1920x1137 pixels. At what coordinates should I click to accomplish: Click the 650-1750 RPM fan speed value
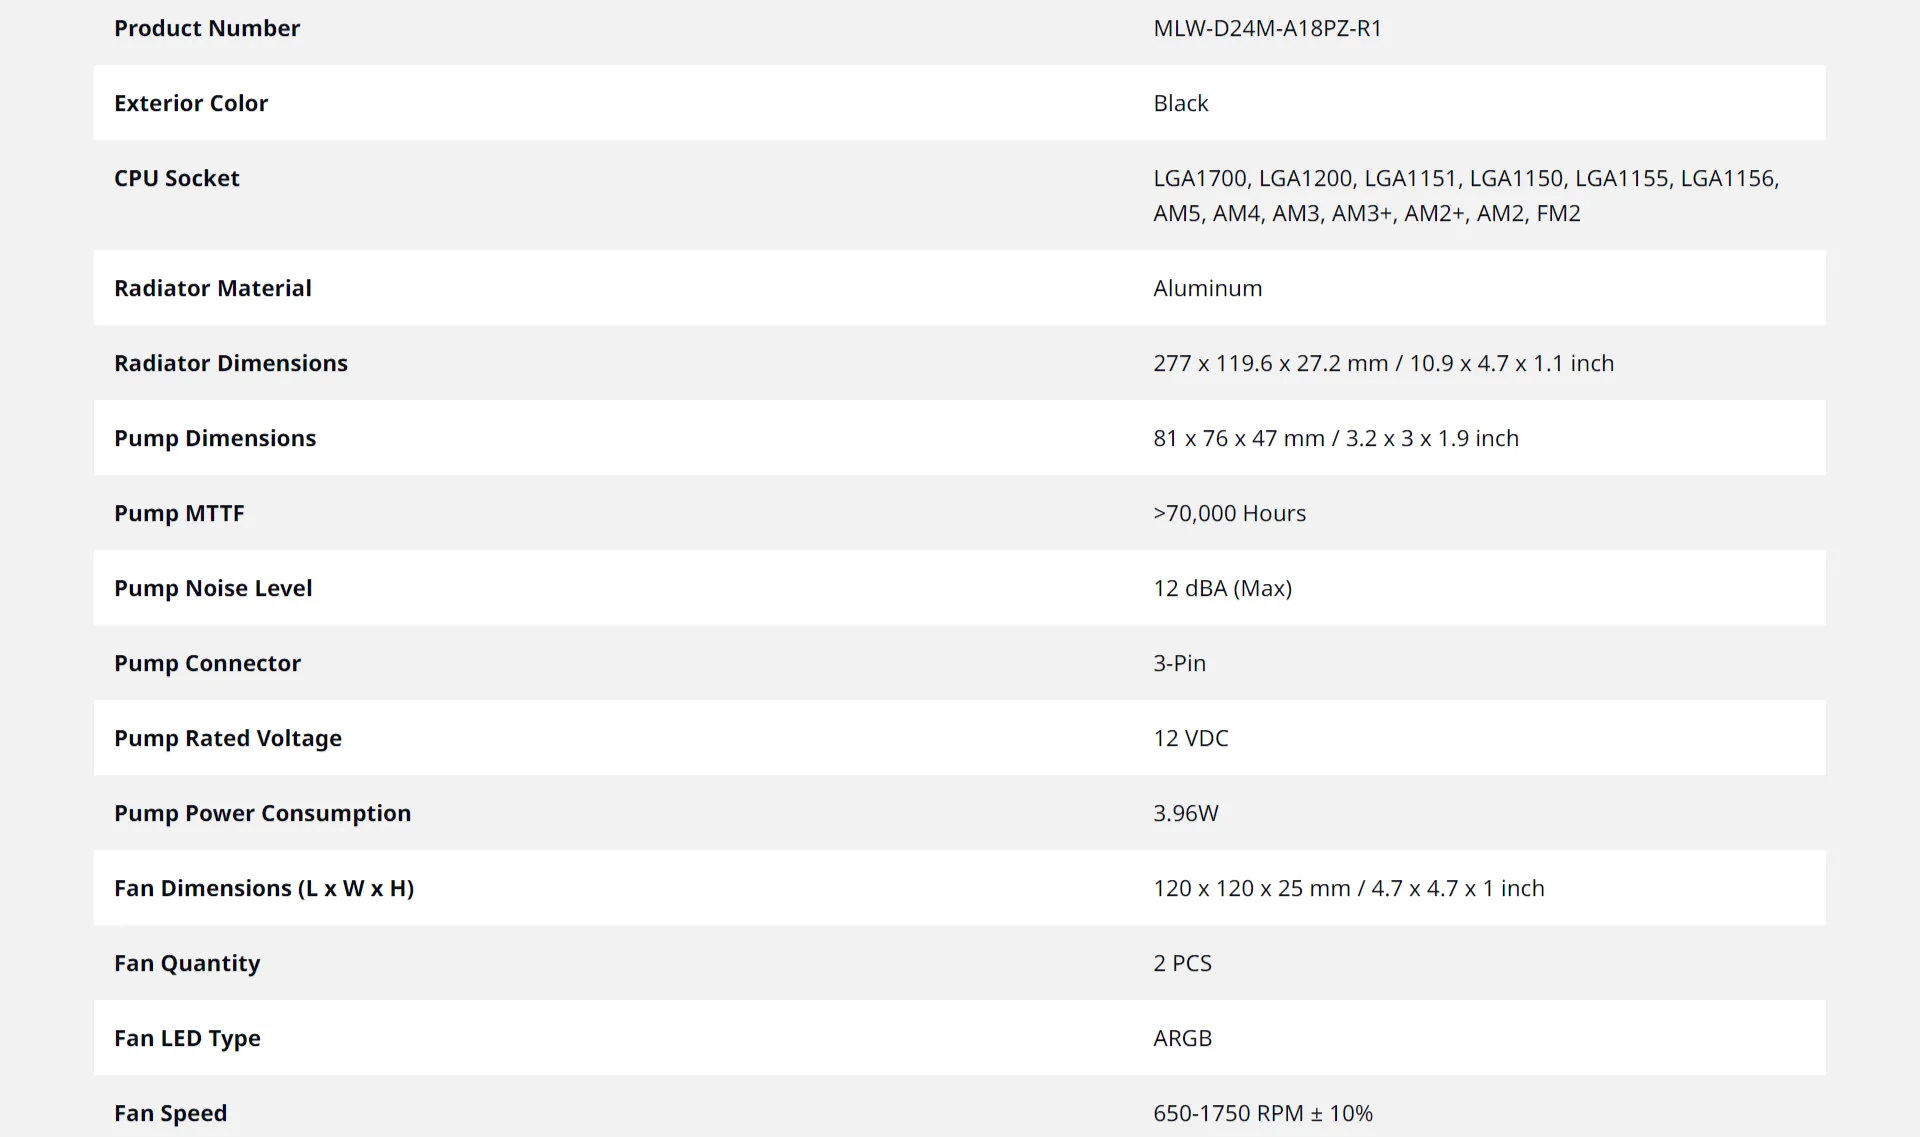pyautogui.click(x=1262, y=1113)
